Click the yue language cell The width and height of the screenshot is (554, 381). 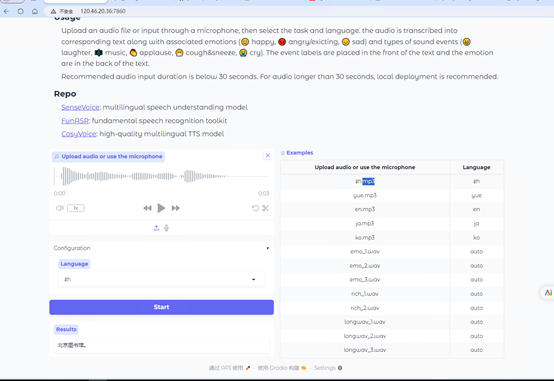[477, 195]
